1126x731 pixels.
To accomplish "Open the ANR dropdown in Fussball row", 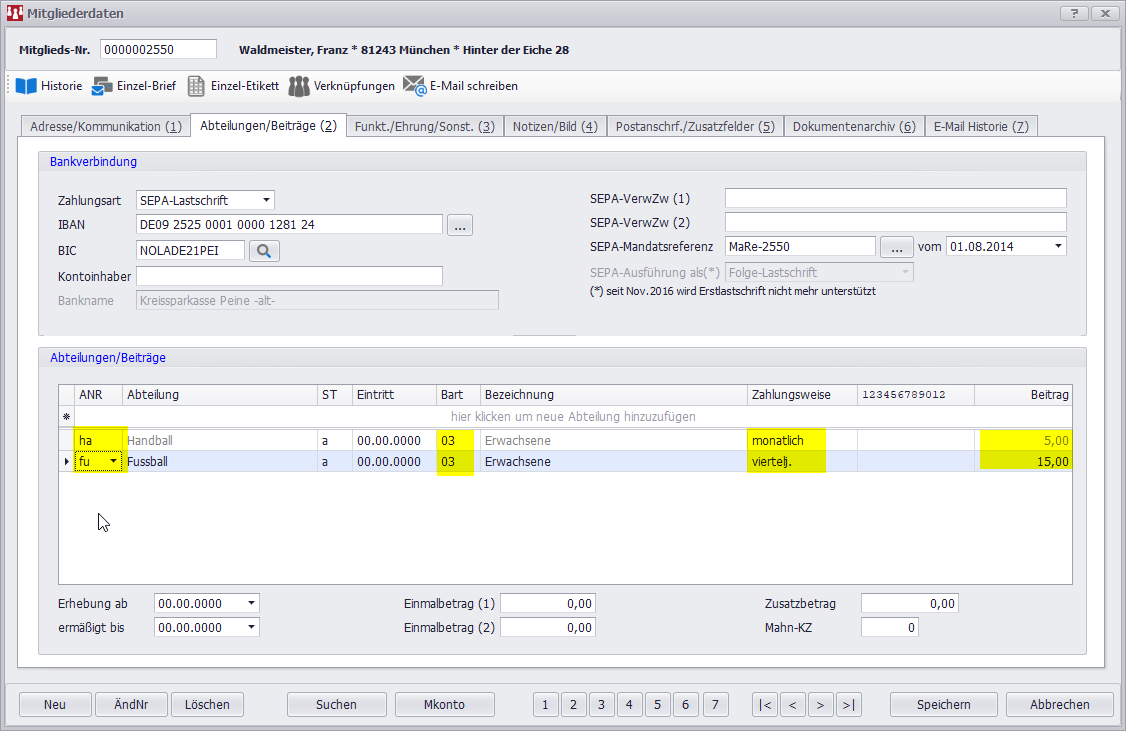I will 114,461.
